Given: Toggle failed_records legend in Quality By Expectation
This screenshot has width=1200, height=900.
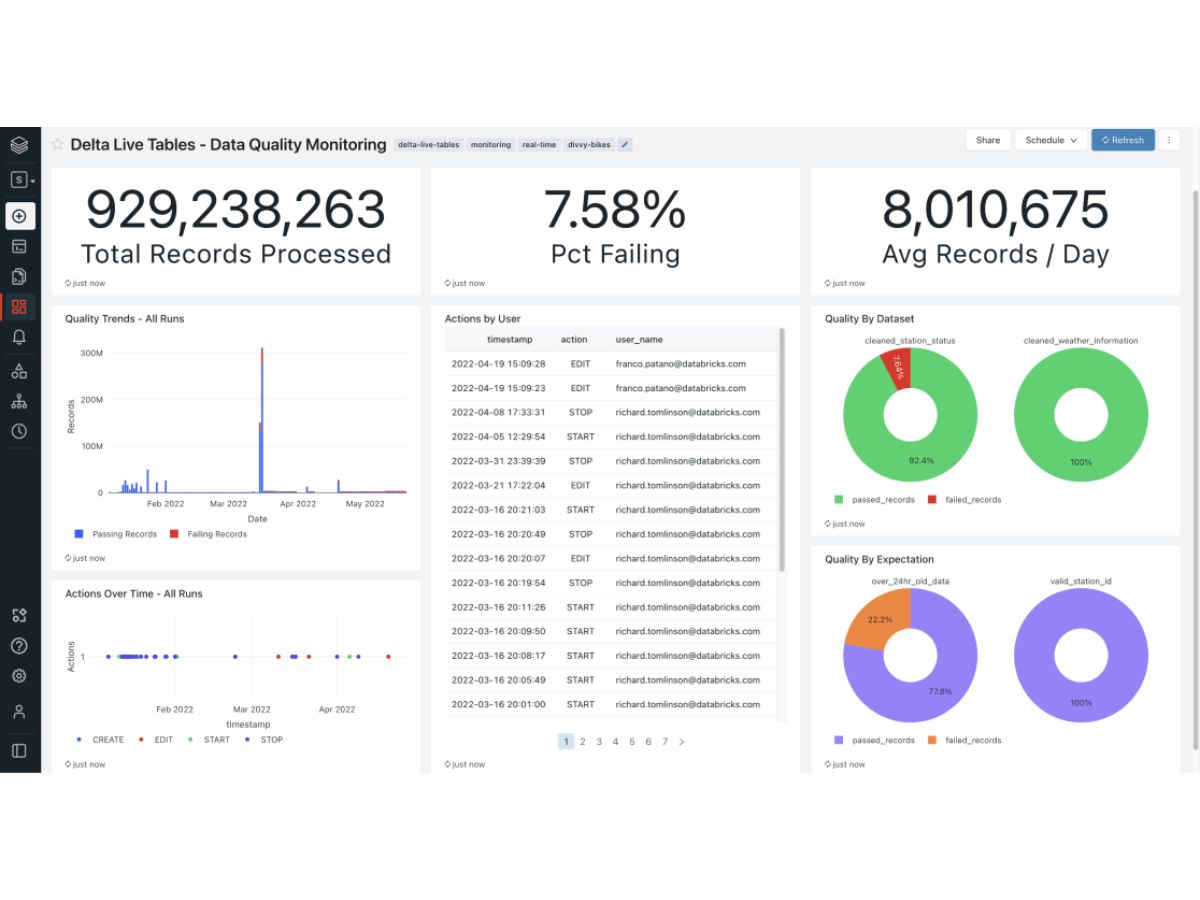Looking at the screenshot, I should click(x=963, y=740).
